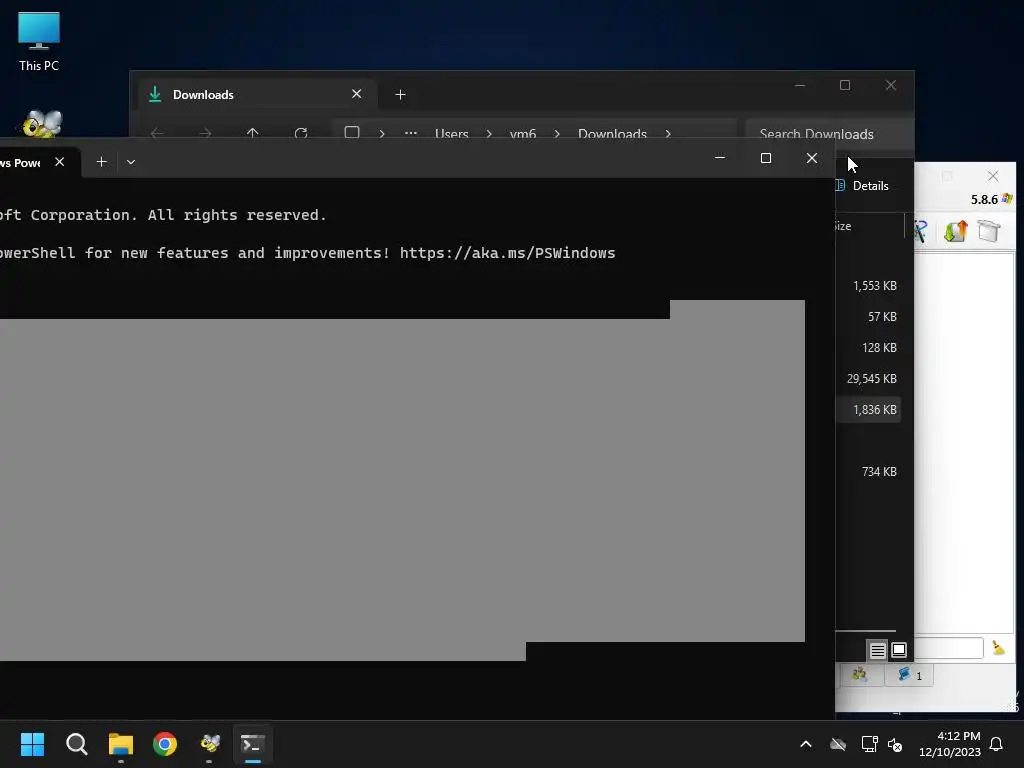Switch Explorer to large thumbnails view
1024x768 pixels.
[x=899, y=650]
